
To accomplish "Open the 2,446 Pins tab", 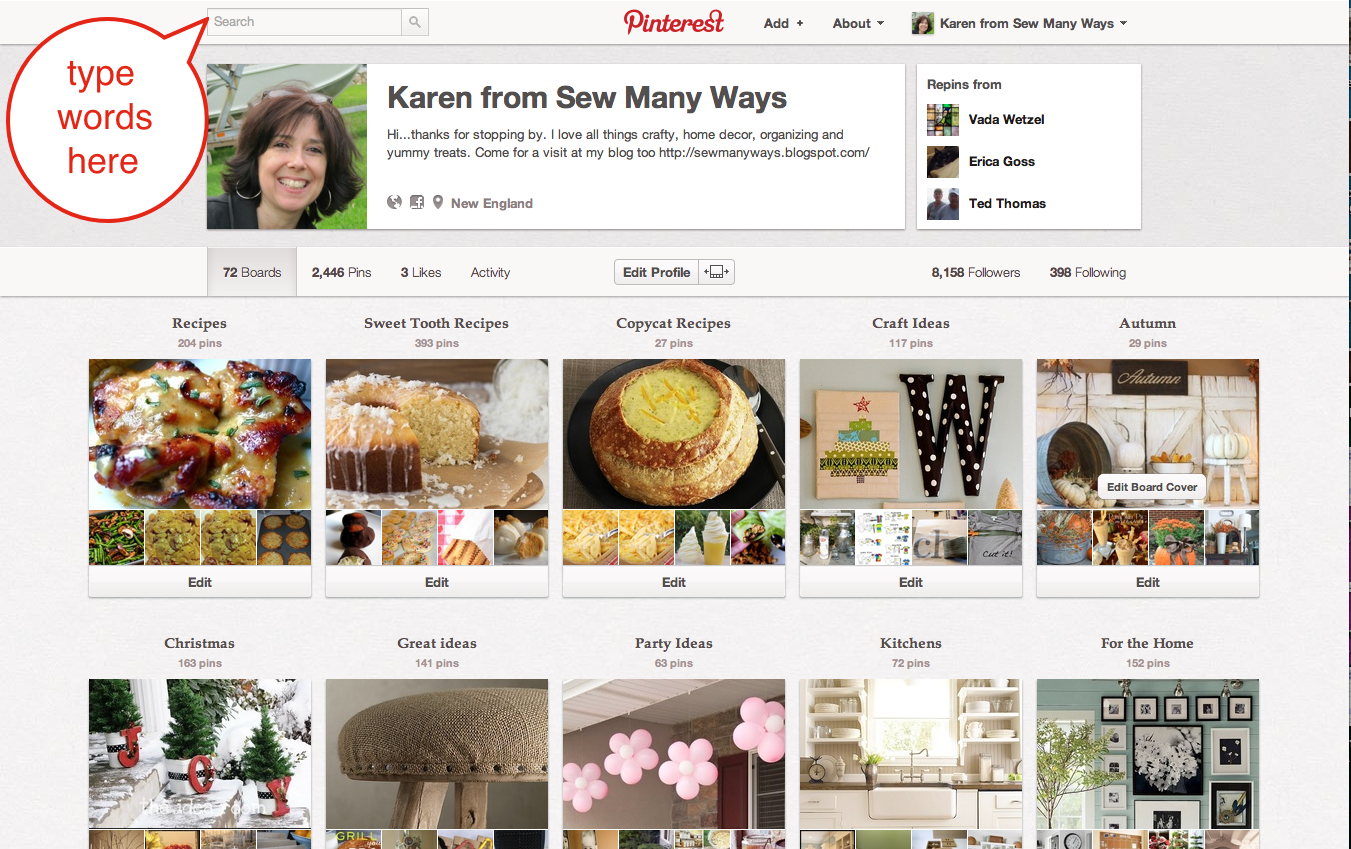I will [341, 271].
